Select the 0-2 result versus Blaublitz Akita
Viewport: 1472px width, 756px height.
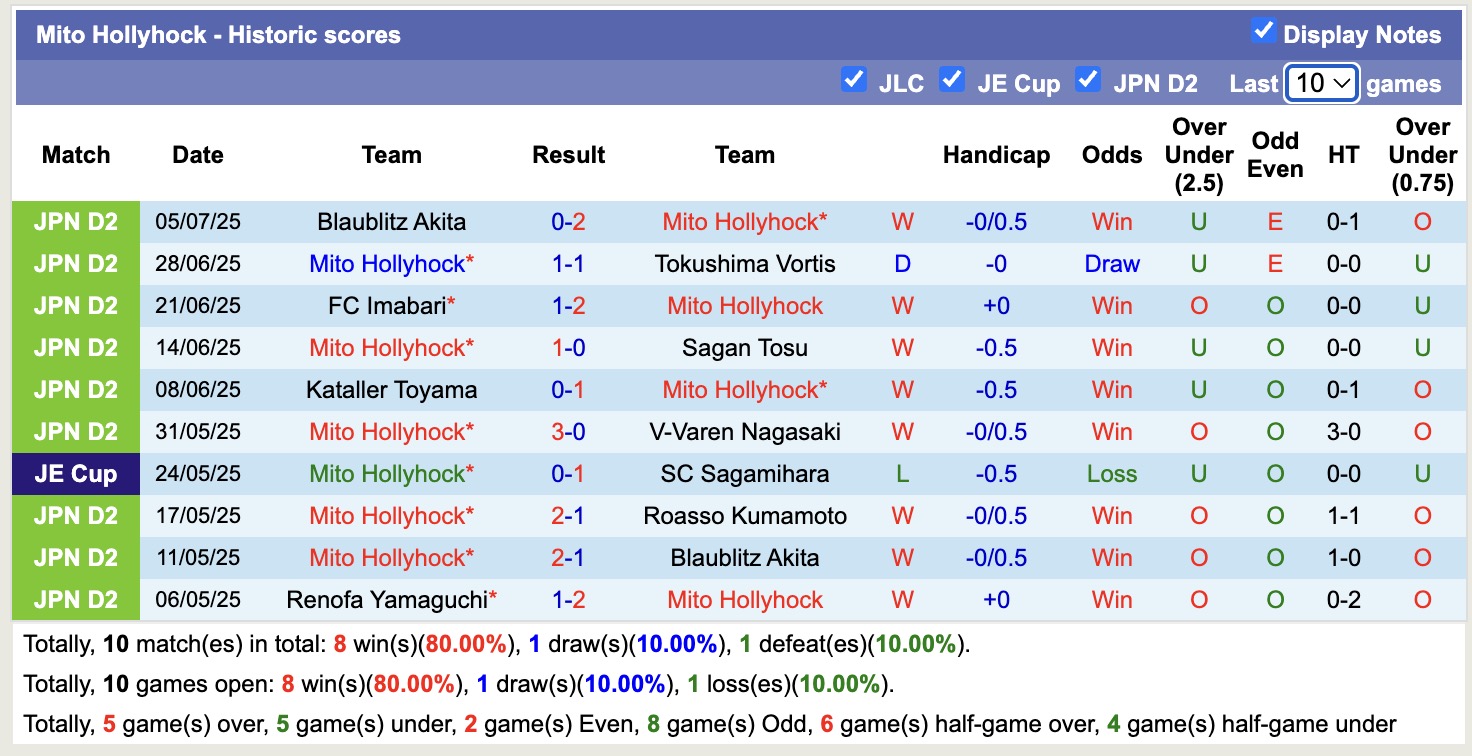click(568, 221)
